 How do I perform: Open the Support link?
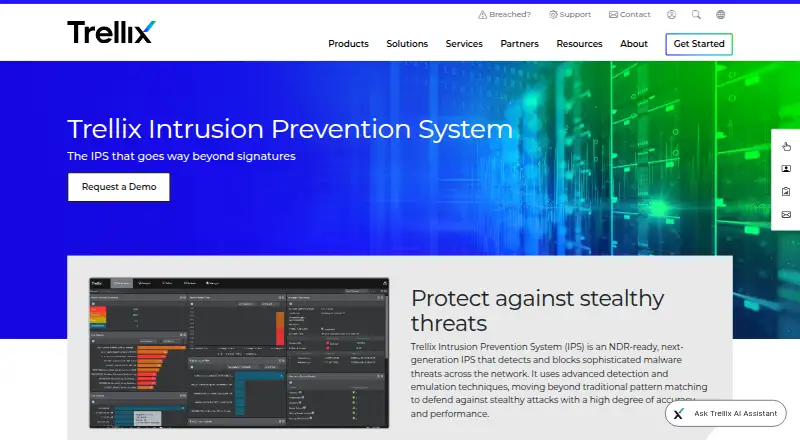569,14
